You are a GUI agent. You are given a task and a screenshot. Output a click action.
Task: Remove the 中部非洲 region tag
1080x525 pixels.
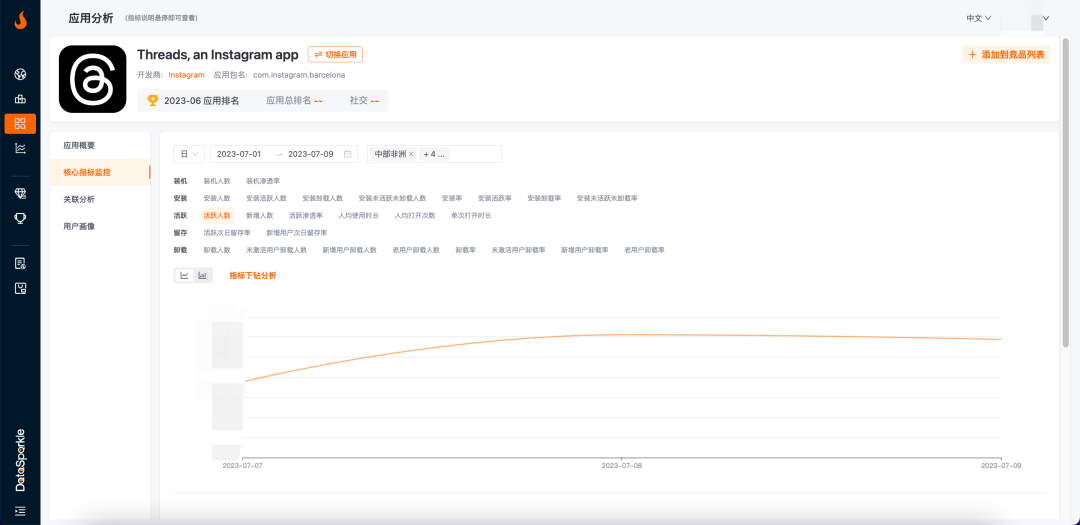pos(411,154)
